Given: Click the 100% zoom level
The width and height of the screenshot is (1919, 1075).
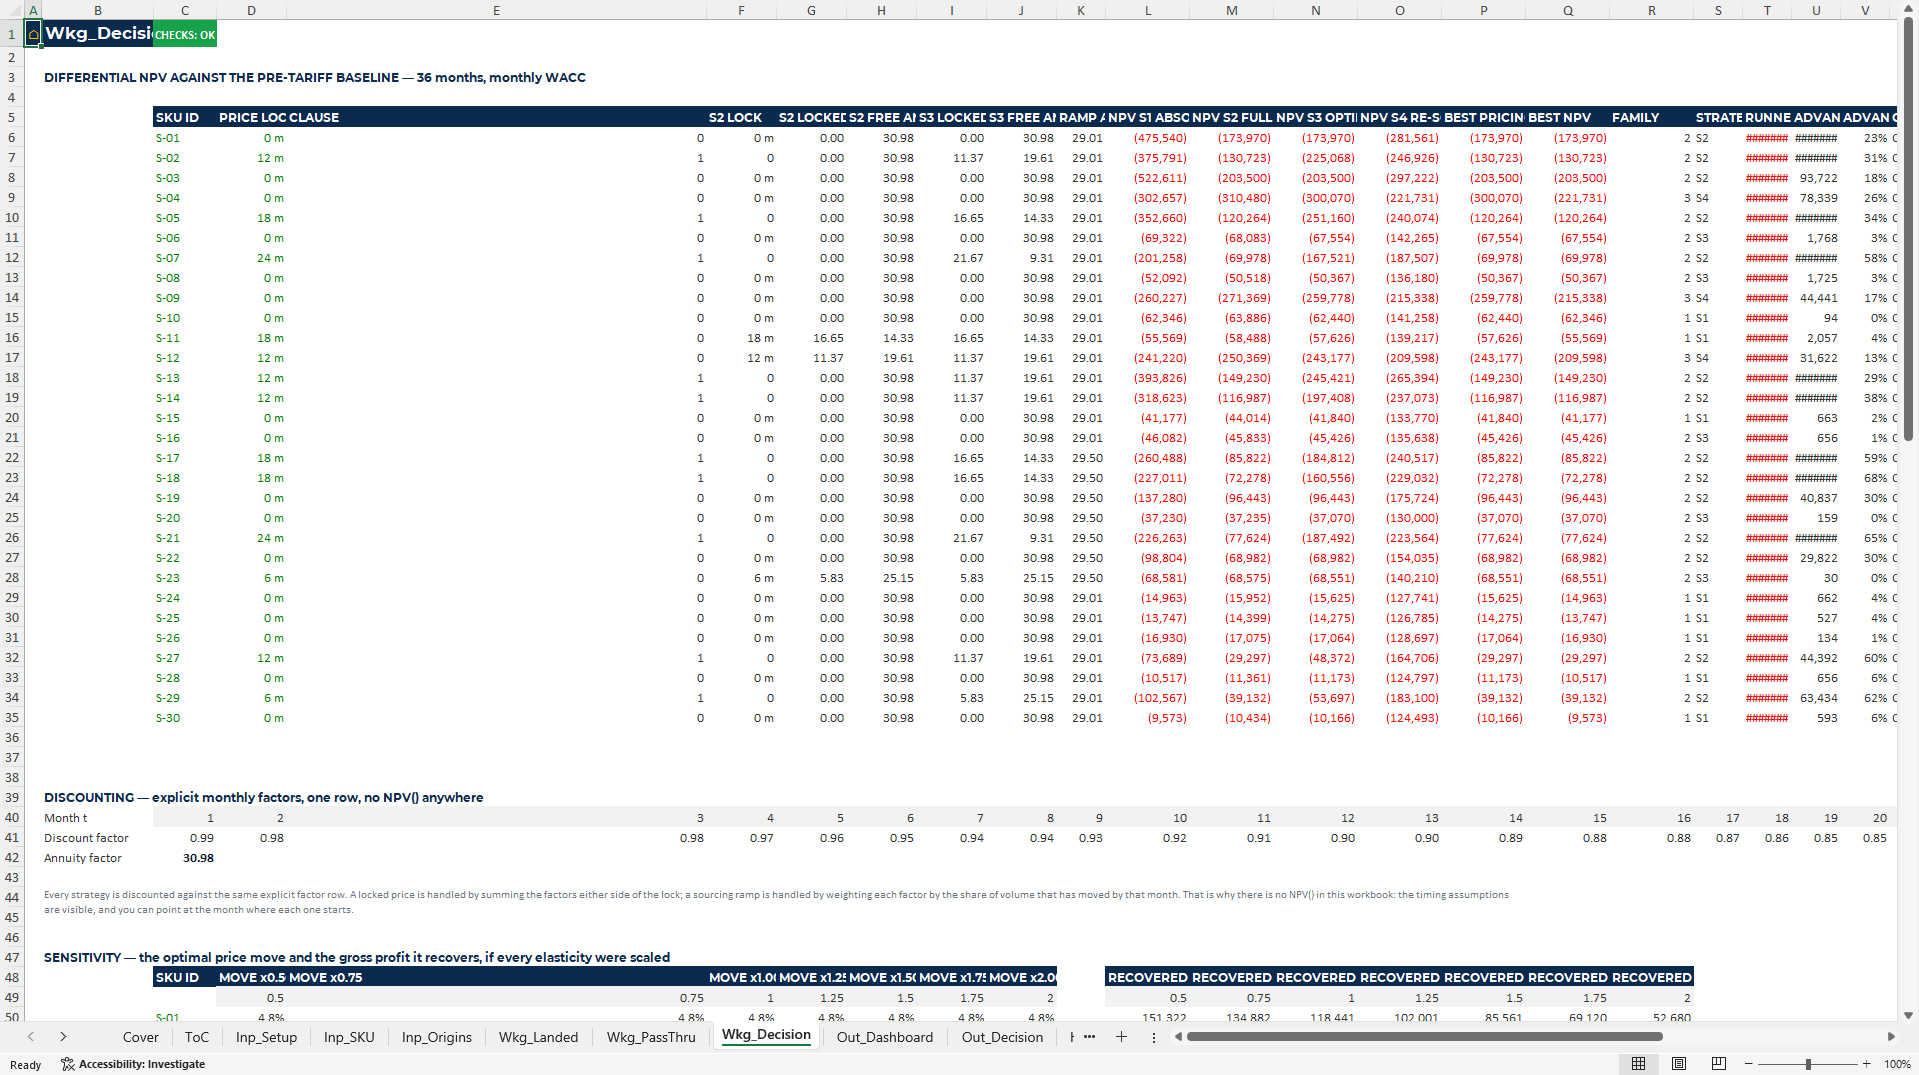Looking at the screenshot, I should [x=1897, y=1064].
